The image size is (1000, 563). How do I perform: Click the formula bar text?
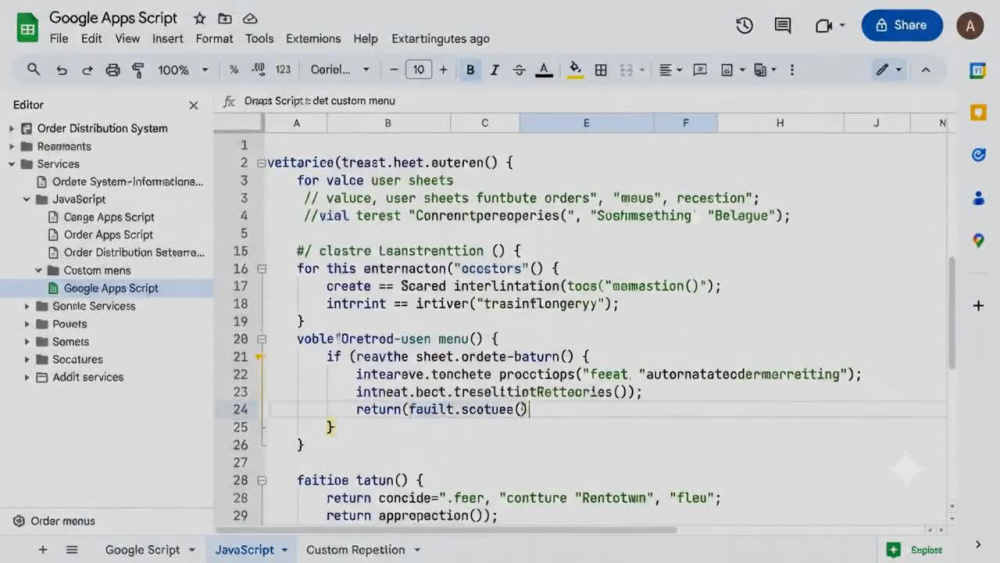click(x=320, y=101)
